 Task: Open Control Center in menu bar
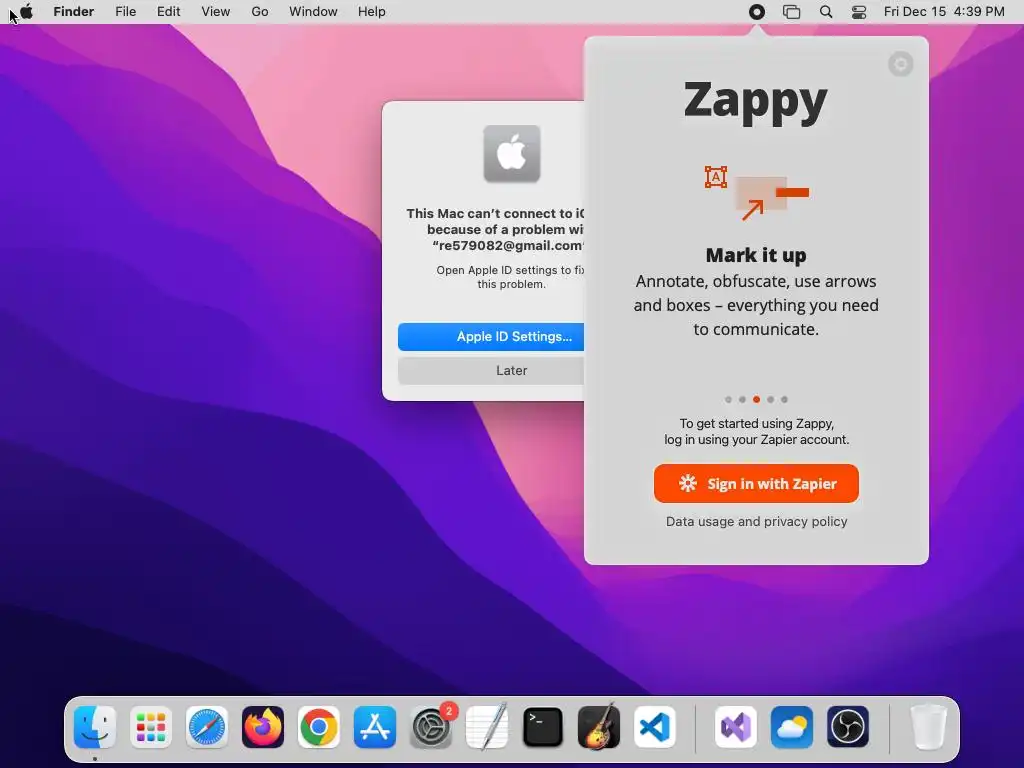(859, 12)
